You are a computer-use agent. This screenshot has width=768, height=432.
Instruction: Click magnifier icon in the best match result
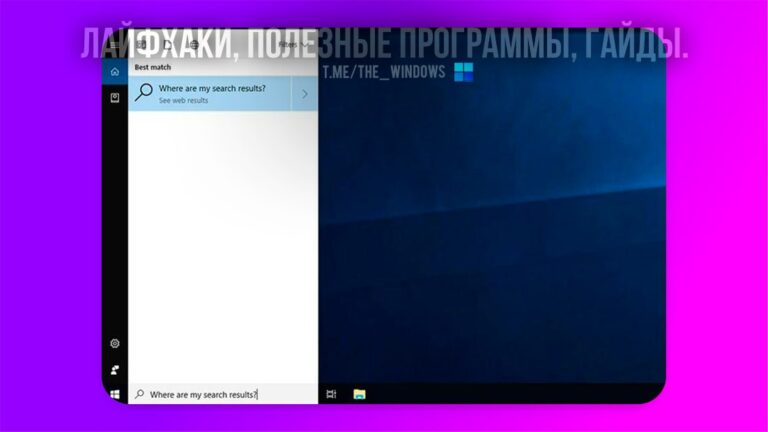pyautogui.click(x=144, y=92)
